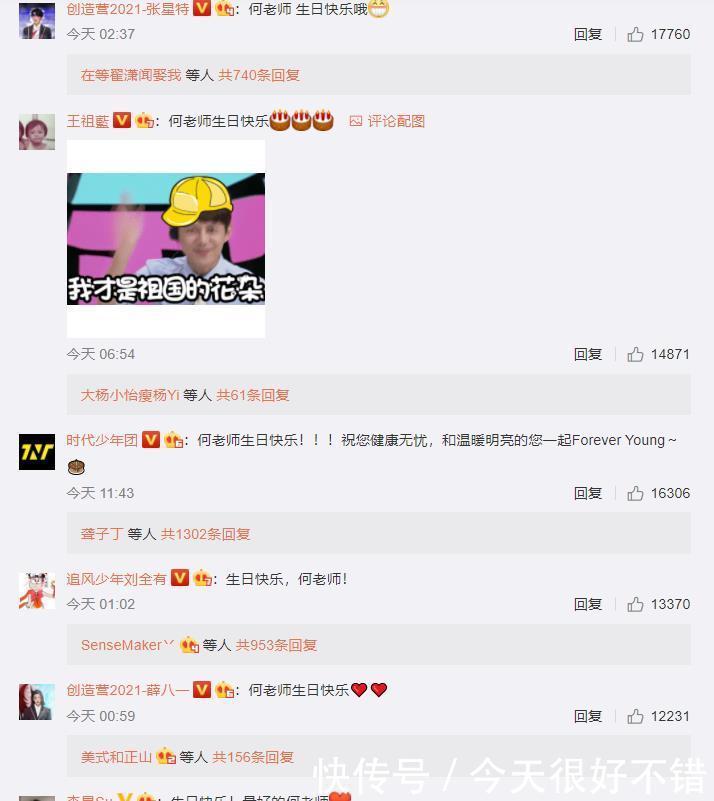Open replier 大杨小怡瘦杨Yi profile link
Screen dimensions: 714x801
130,395
